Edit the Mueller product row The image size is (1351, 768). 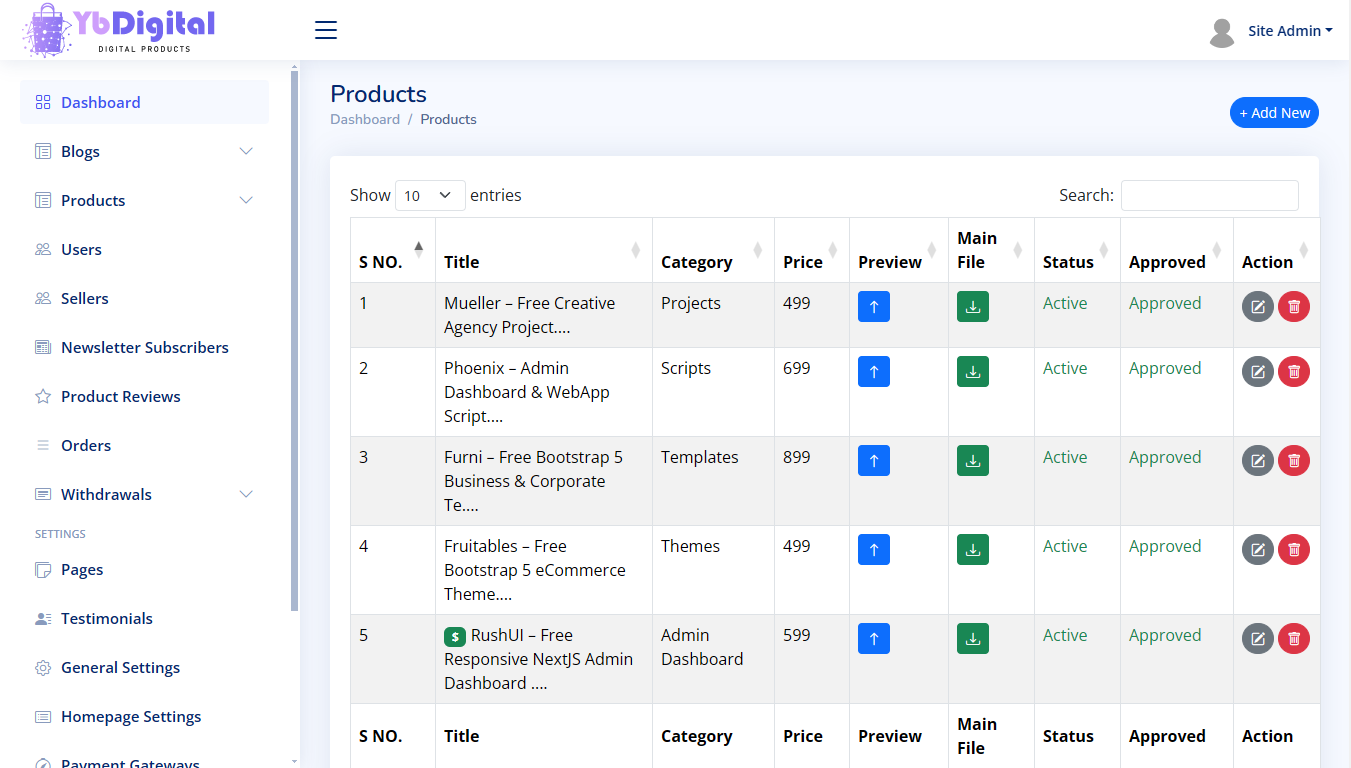click(1258, 307)
